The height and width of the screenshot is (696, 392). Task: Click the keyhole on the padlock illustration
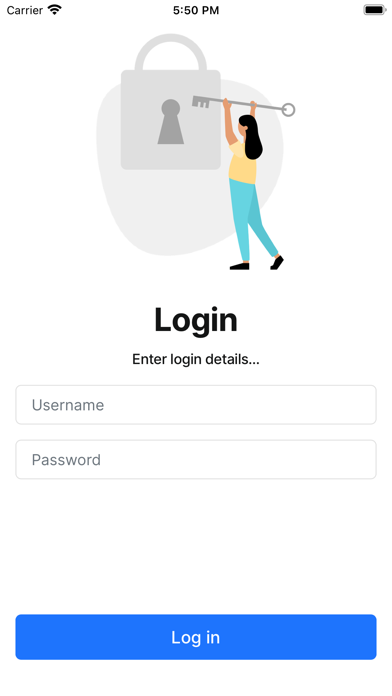[170, 122]
